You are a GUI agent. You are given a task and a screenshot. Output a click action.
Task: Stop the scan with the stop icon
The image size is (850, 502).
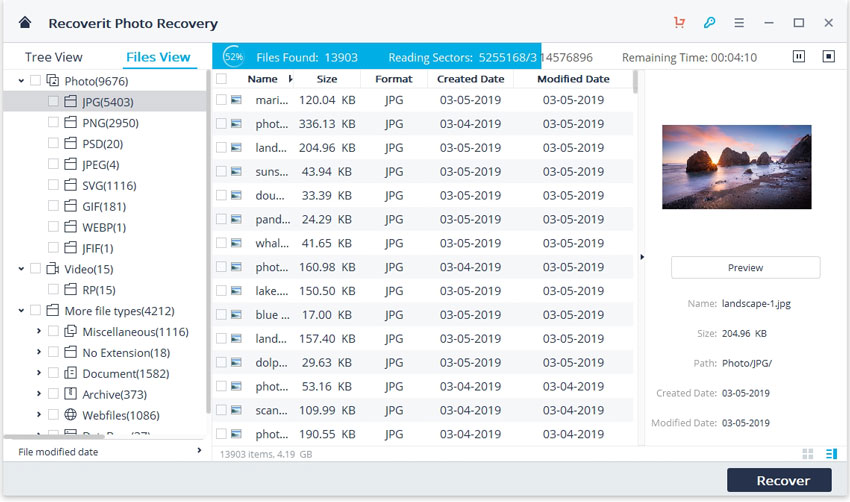pyautogui.click(x=828, y=57)
